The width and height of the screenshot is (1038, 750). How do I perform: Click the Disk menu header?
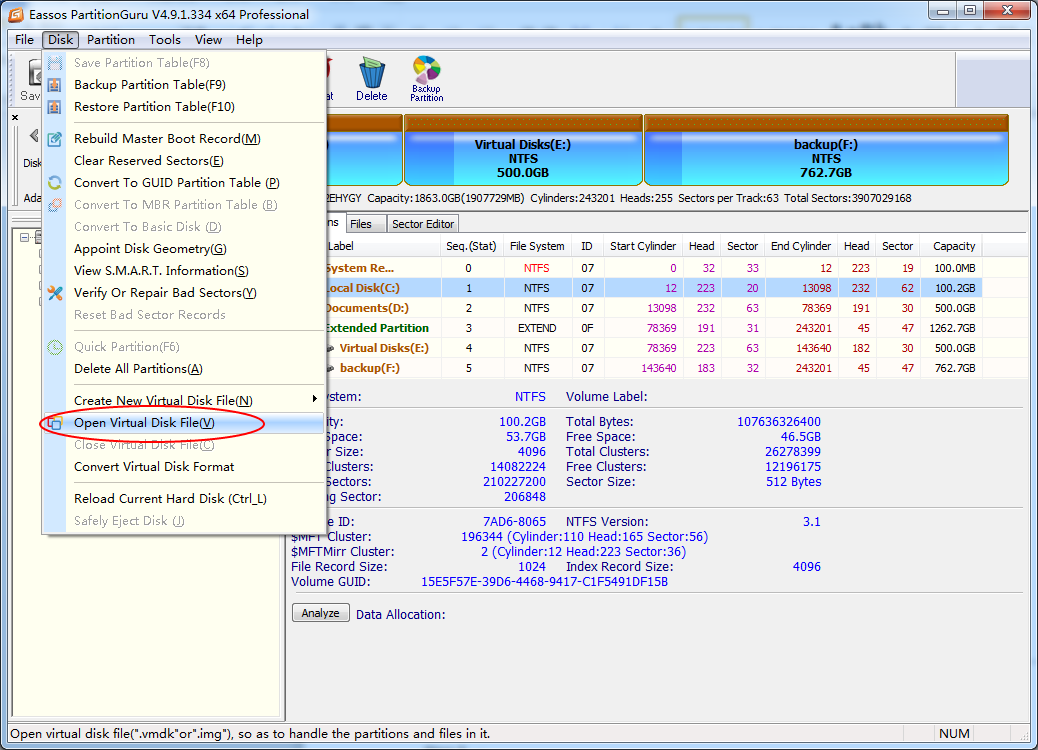point(60,40)
